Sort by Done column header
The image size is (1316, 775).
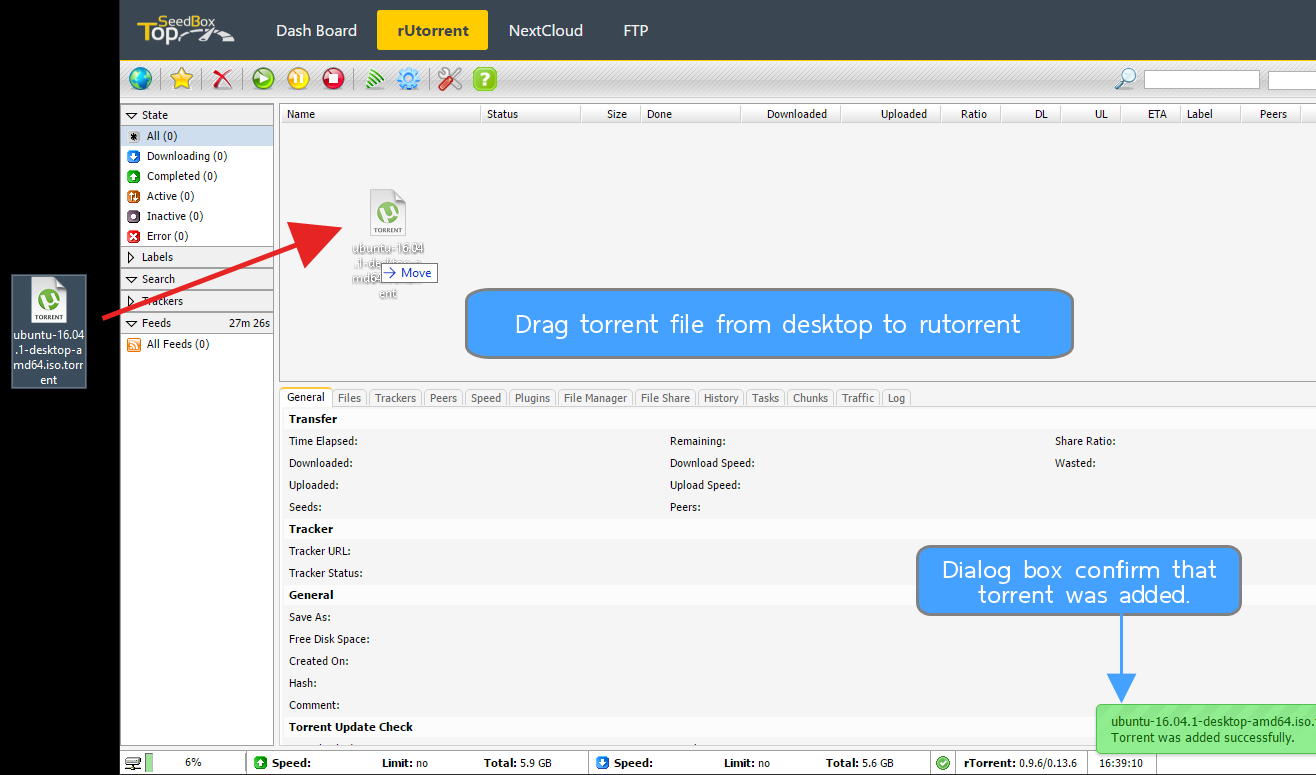point(691,114)
